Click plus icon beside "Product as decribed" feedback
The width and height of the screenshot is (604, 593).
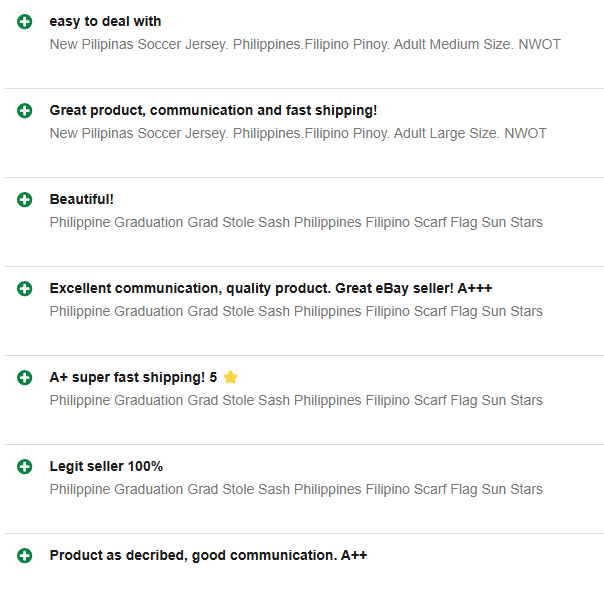[x=25, y=556]
